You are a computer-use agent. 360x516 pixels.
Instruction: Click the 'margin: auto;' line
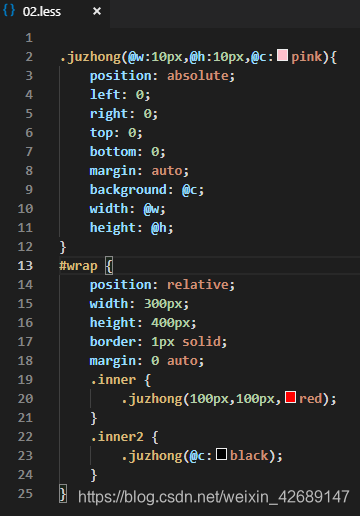139,171
